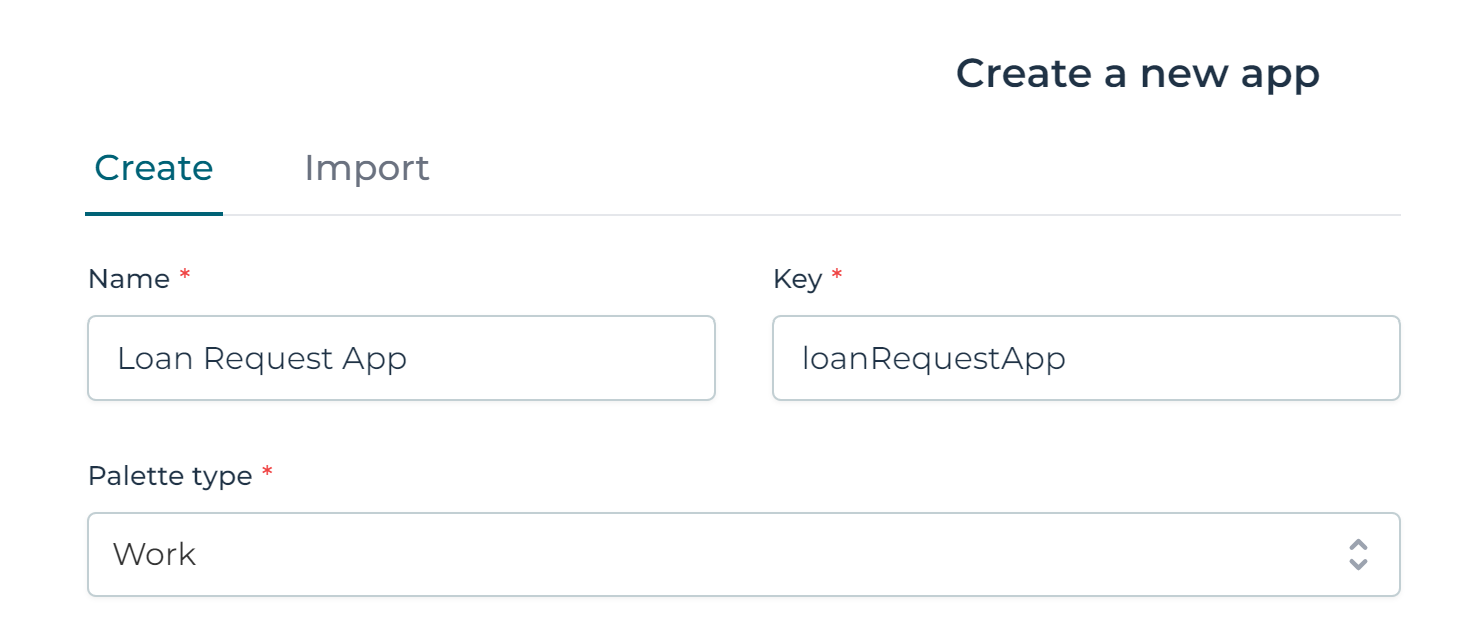The image size is (1457, 640).
Task: Click the Name field label
Action: [x=129, y=279]
